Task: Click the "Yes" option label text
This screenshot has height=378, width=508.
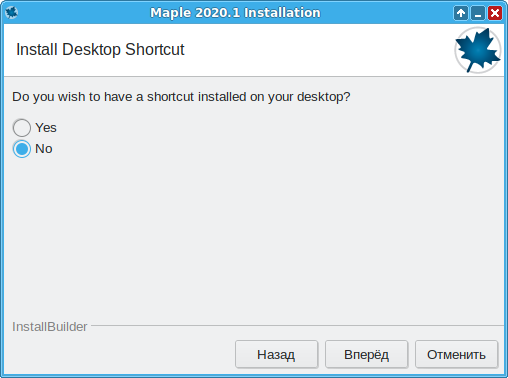Action: [46, 128]
